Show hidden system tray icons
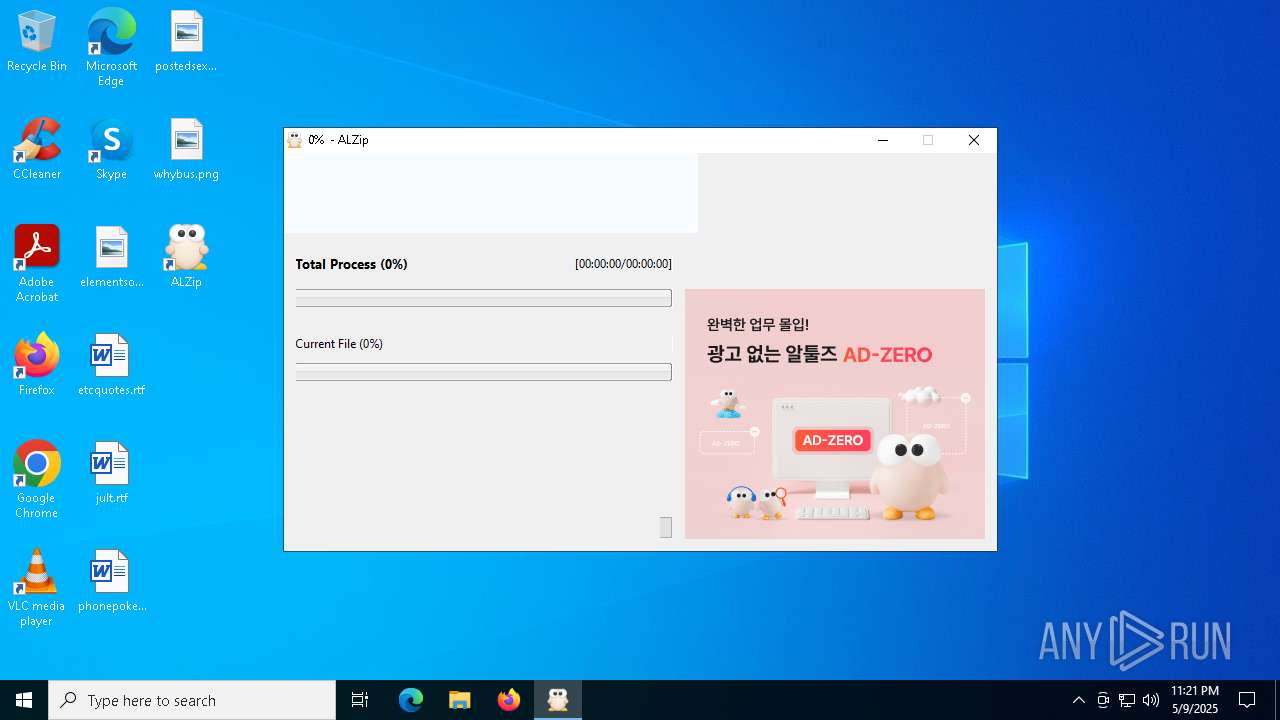1280x720 pixels. [1079, 700]
